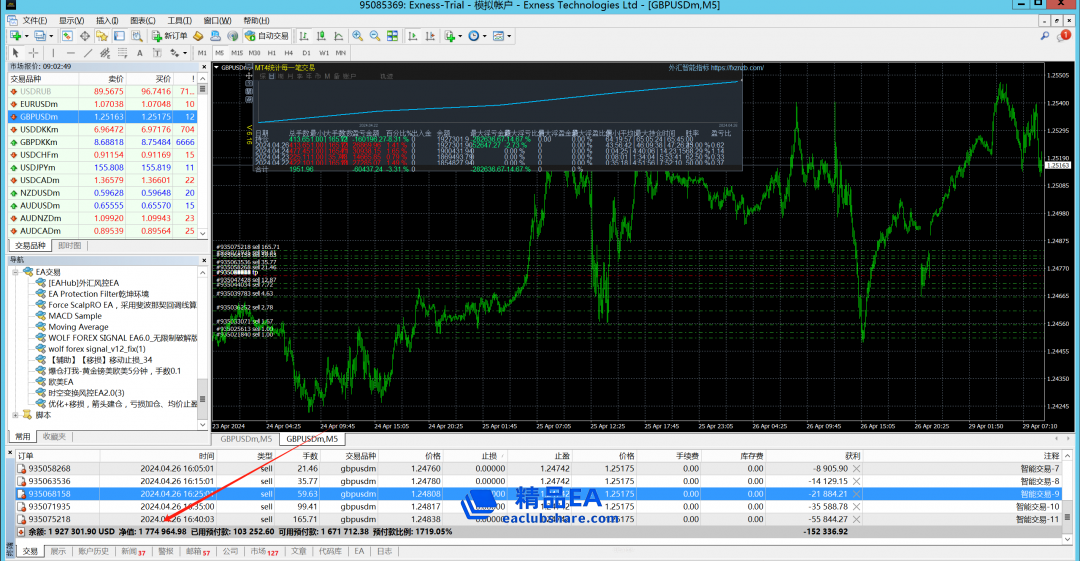Image resolution: width=1080 pixels, height=561 pixels.
Task: Click the 新订单 (New Order) toolbar button
Action: click(x=170, y=36)
